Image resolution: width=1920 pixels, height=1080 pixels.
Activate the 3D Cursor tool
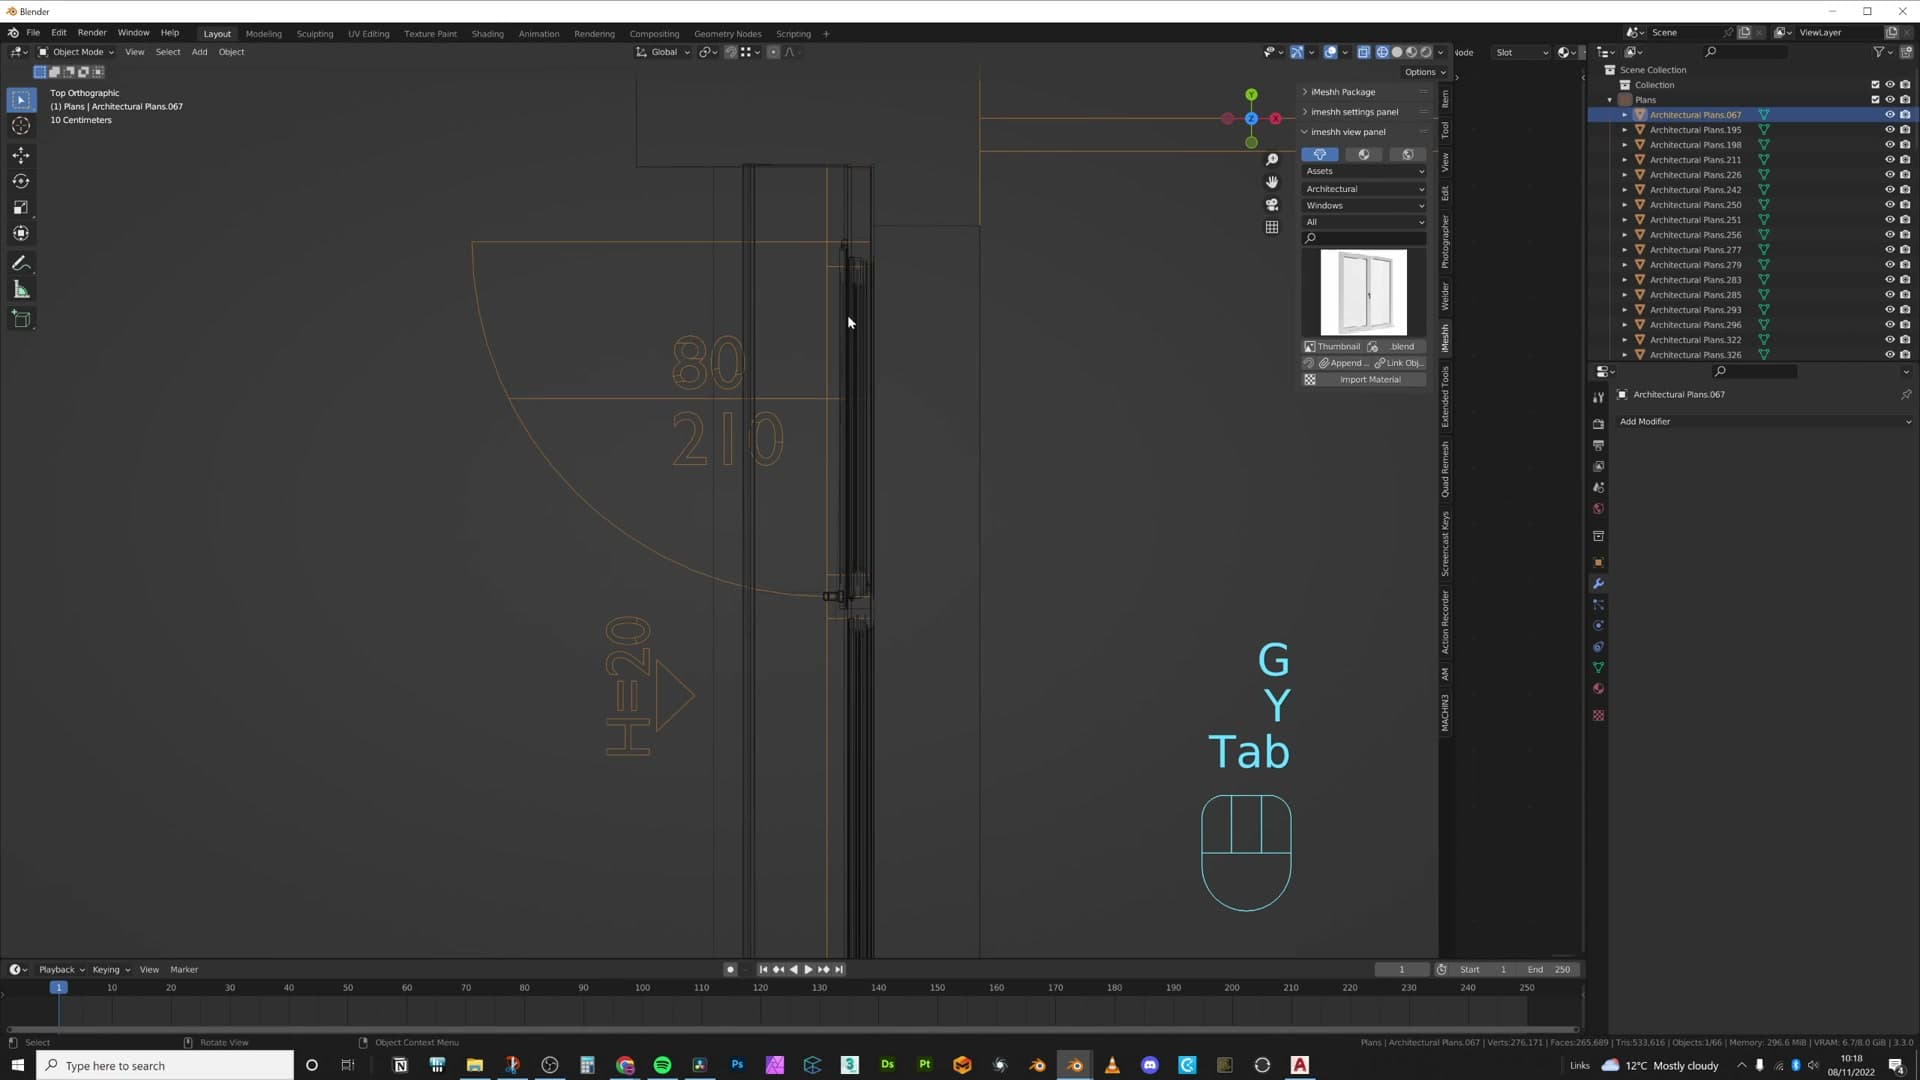coord(21,126)
